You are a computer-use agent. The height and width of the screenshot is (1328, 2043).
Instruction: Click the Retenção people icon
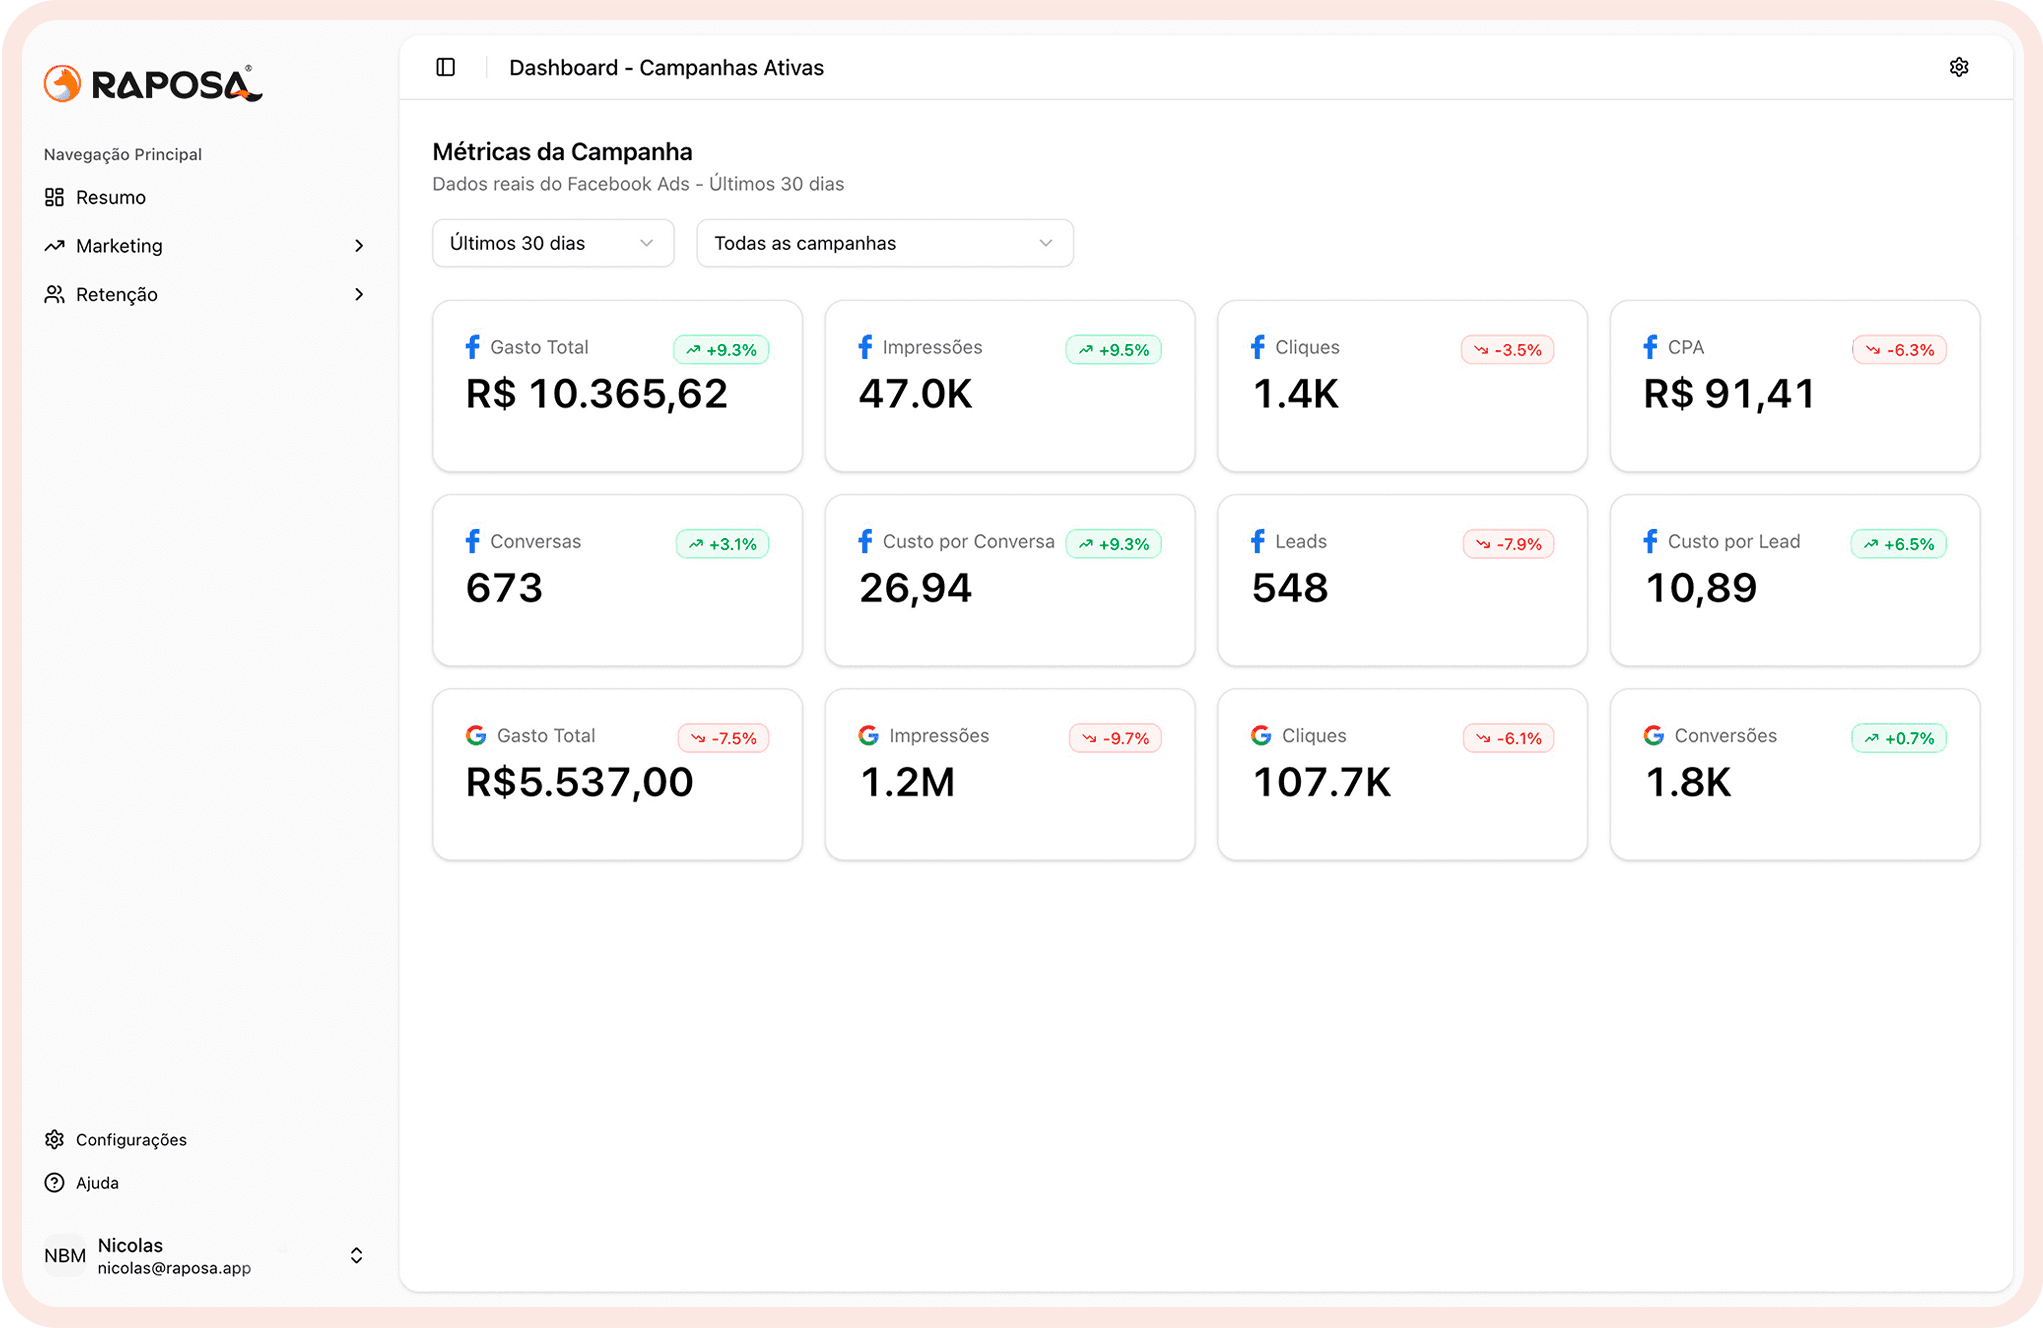[54, 294]
